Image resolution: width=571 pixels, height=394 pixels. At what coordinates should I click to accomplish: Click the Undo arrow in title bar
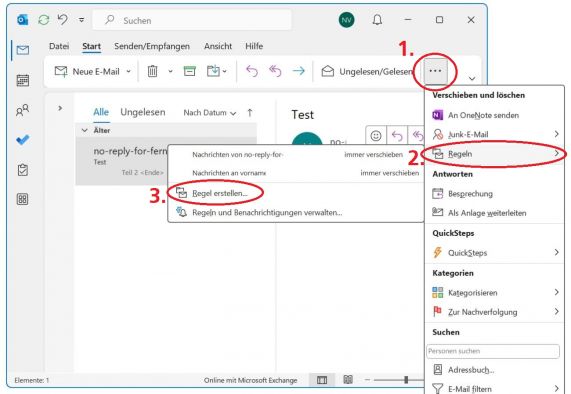pos(63,19)
